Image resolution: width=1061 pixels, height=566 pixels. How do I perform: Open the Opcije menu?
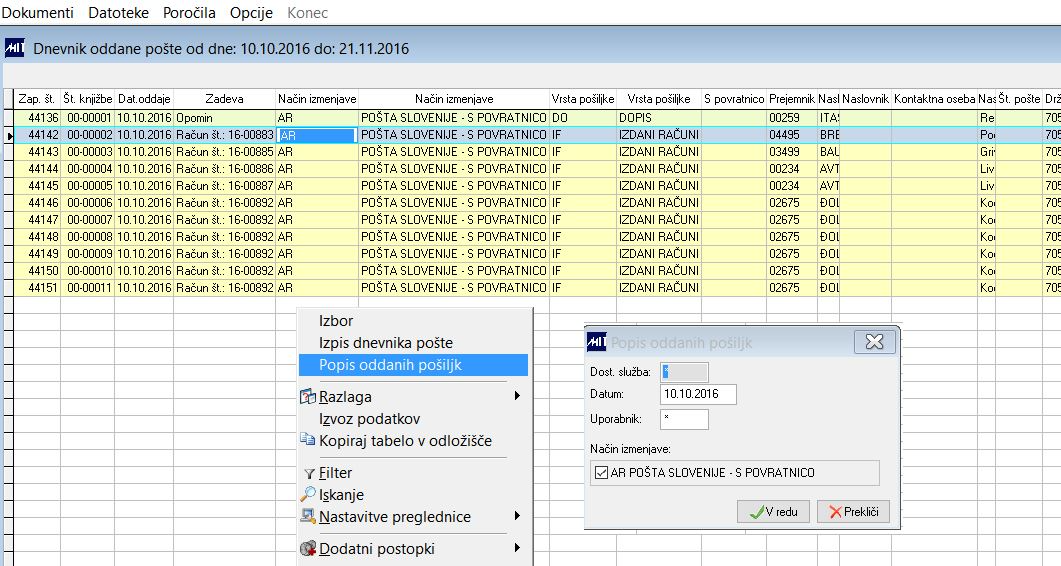pos(251,12)
